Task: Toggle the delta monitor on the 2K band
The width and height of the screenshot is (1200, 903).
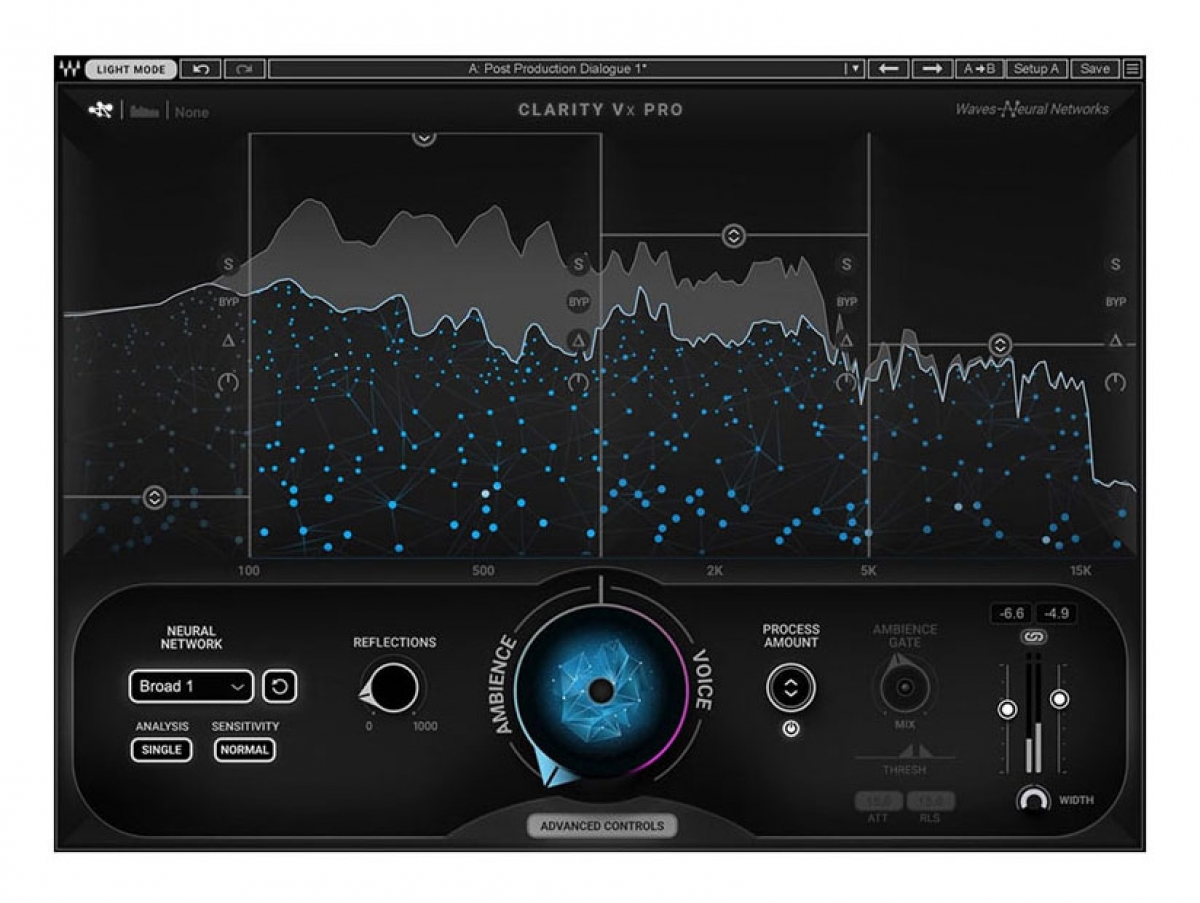Action: [x=846, y=341]
